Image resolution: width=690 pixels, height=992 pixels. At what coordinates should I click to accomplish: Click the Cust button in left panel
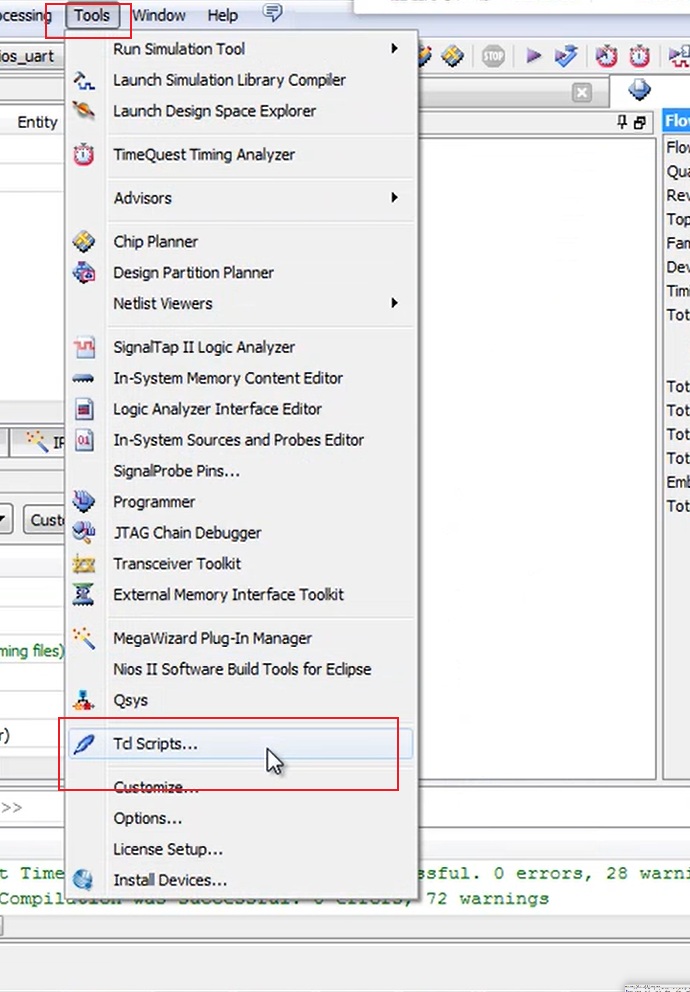click(x=44, y=520)
